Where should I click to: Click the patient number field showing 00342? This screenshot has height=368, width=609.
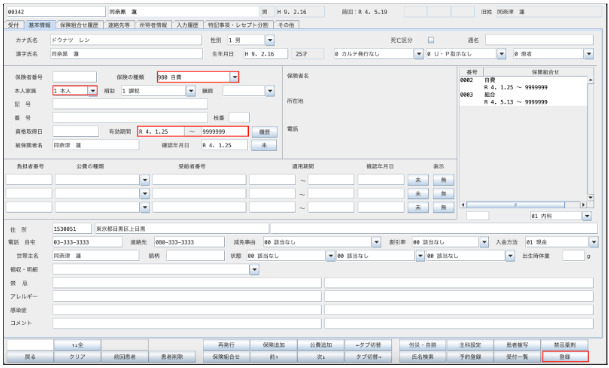pyautogui.click(x=56, y=12)
